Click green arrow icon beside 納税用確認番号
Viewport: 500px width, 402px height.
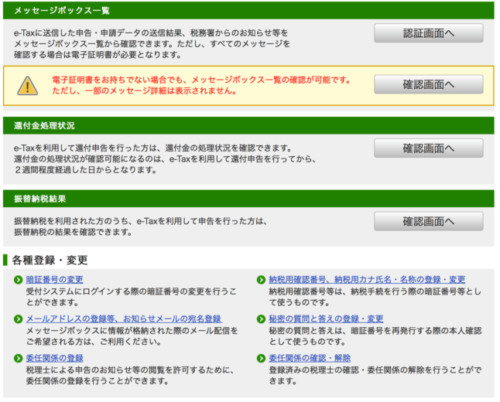(x=261, y=280)
